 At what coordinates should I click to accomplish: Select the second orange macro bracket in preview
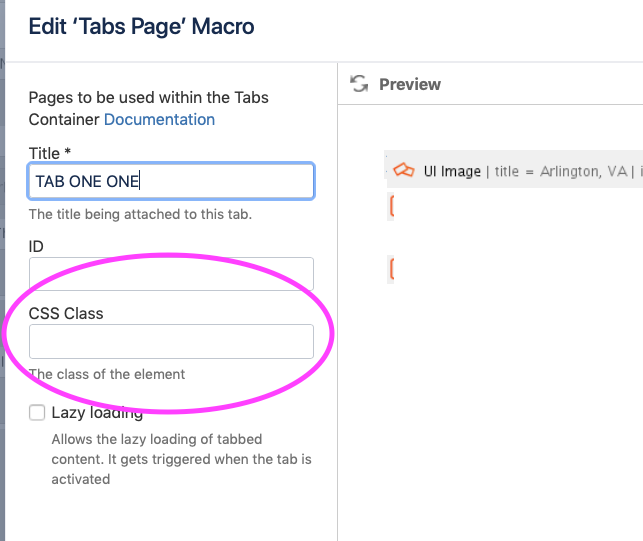pyautogui.click(x=392, y=269)
